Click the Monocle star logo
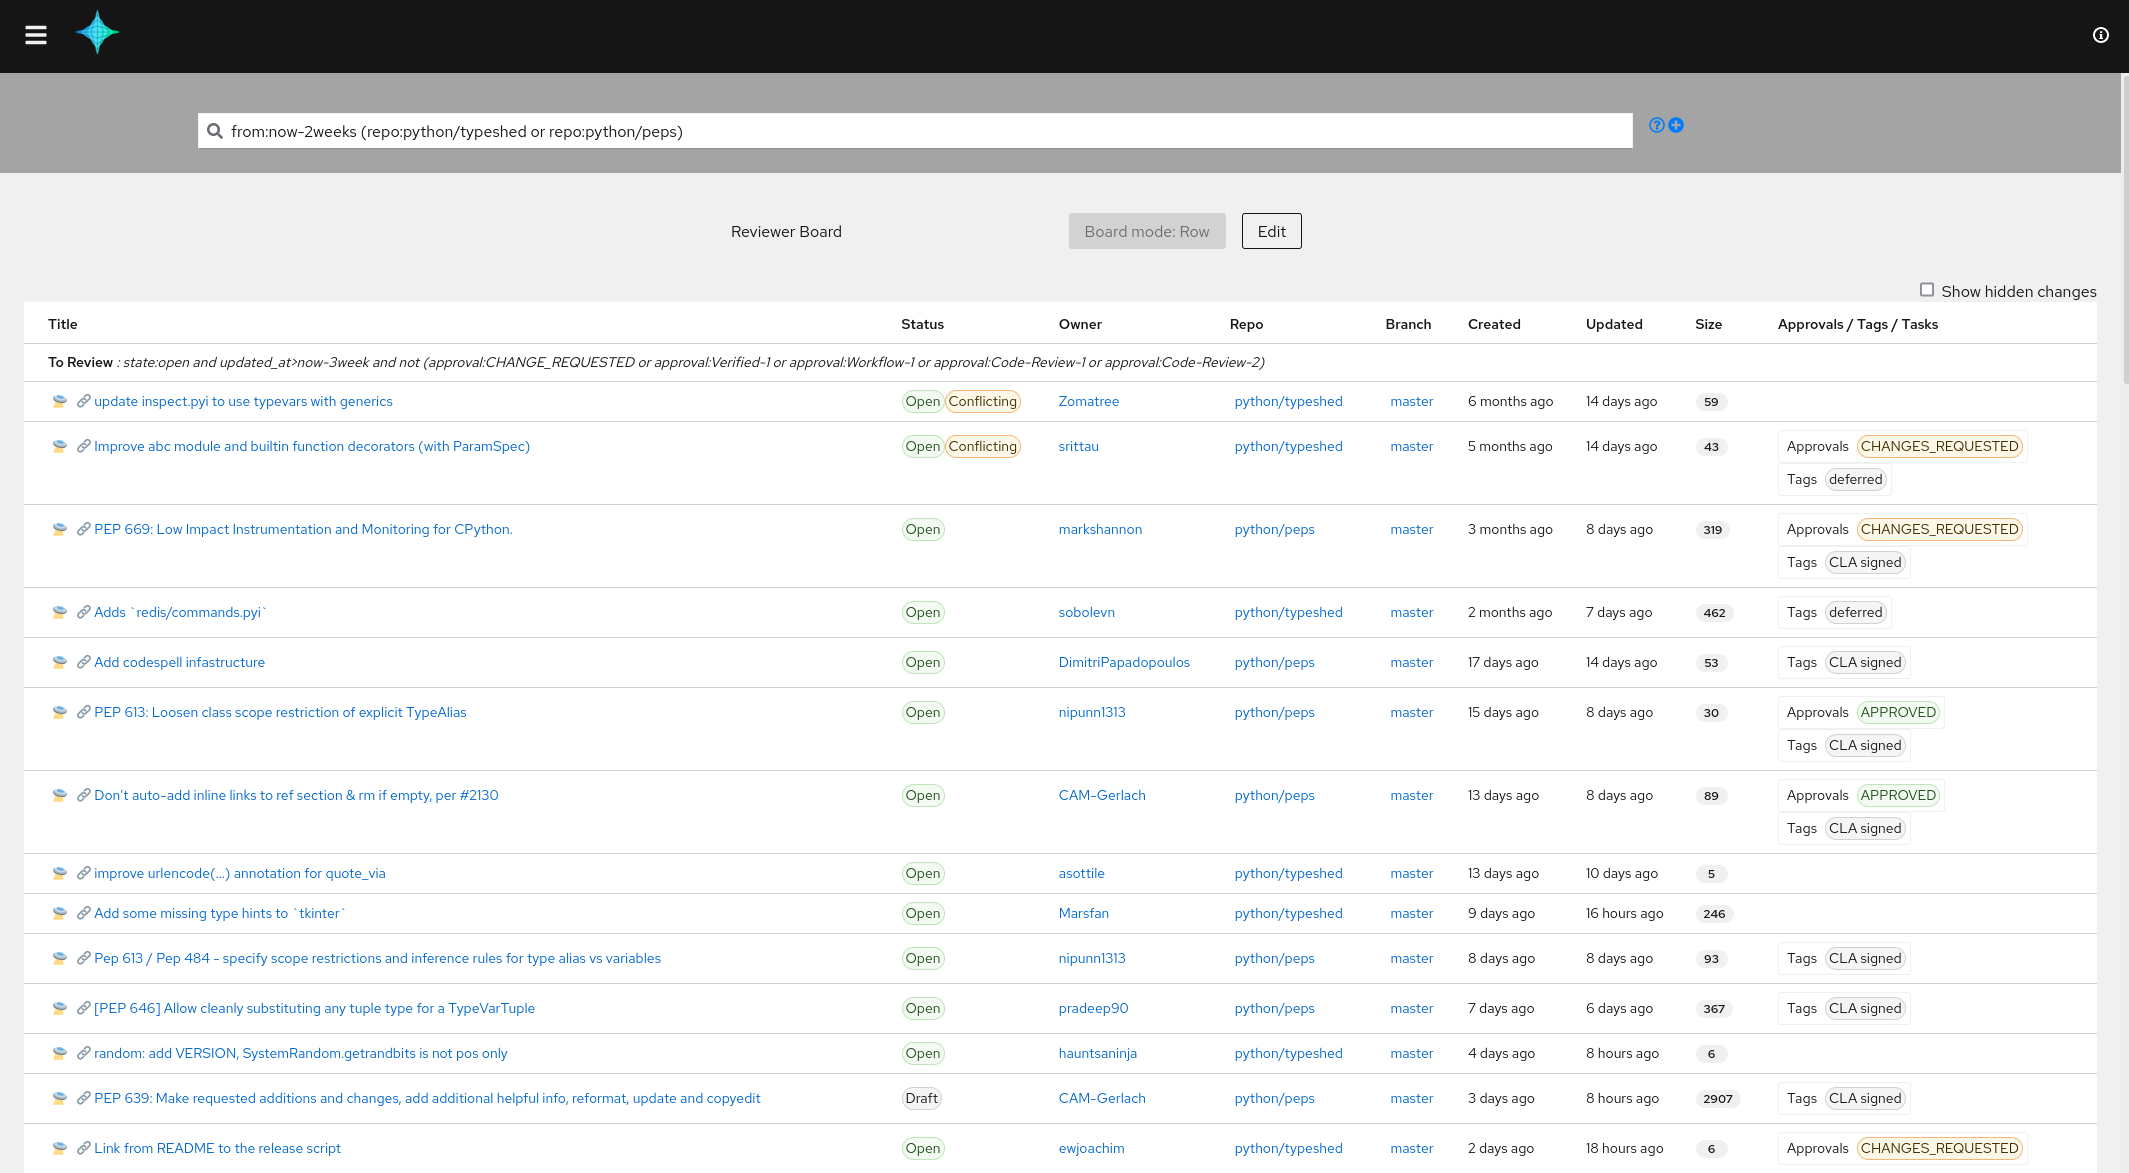2129x1173 pixels. [97, 33]
